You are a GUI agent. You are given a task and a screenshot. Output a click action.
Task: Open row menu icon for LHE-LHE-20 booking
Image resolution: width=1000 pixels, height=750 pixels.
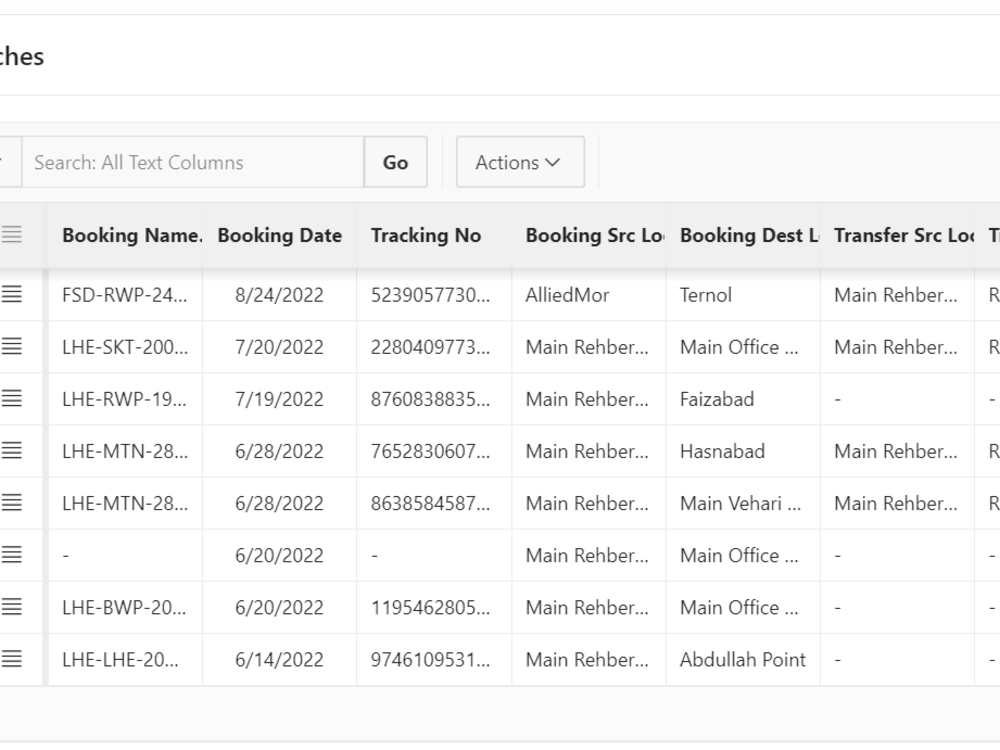tap(11, 659)
